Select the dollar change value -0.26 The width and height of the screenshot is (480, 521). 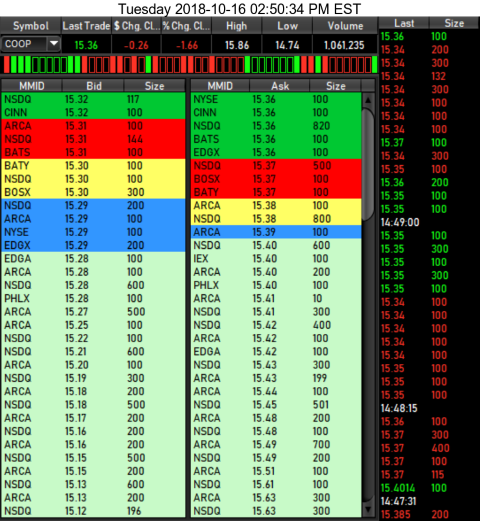point(136,45)
